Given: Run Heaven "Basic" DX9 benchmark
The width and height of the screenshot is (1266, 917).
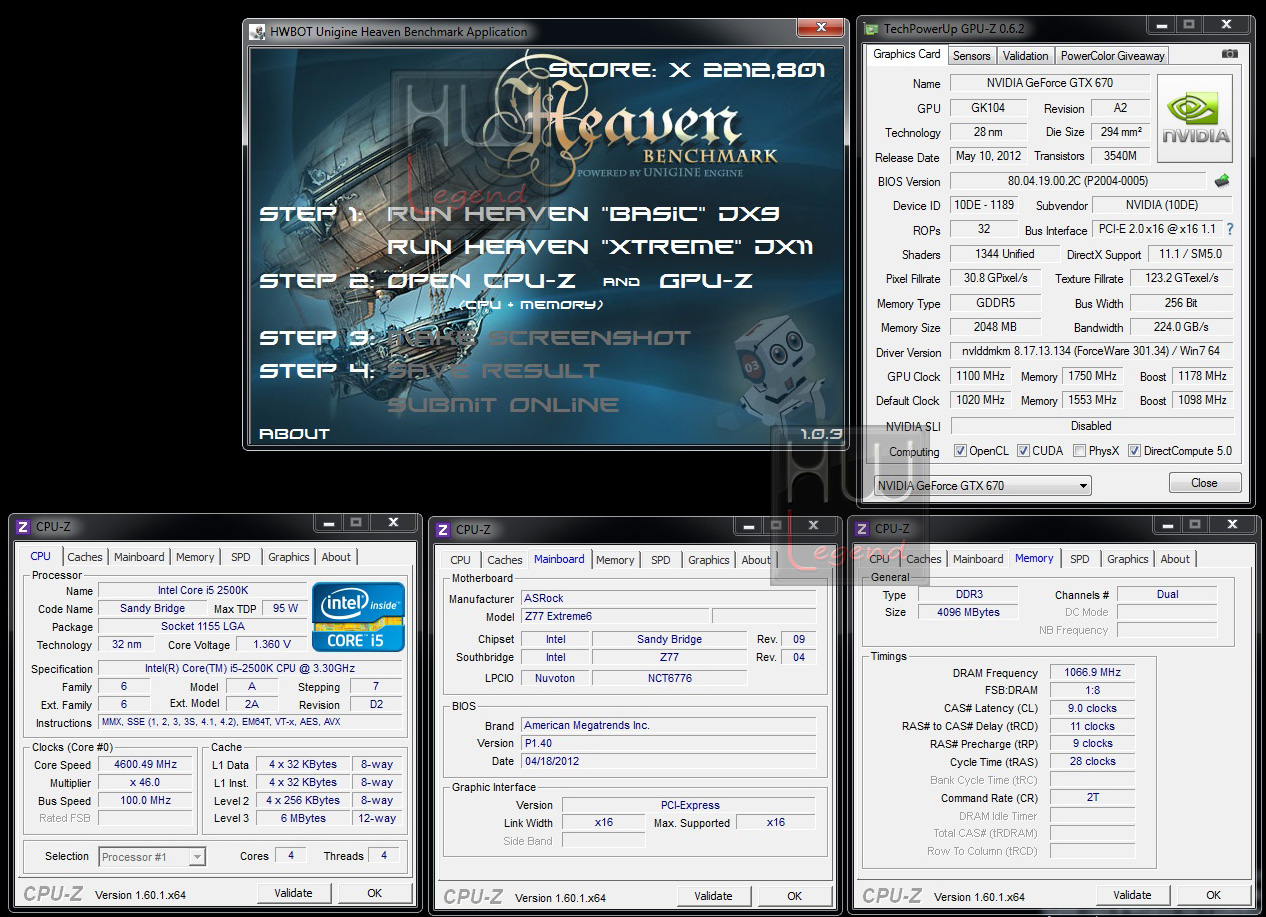Looking at the screenshot, I should pos(583,214).
